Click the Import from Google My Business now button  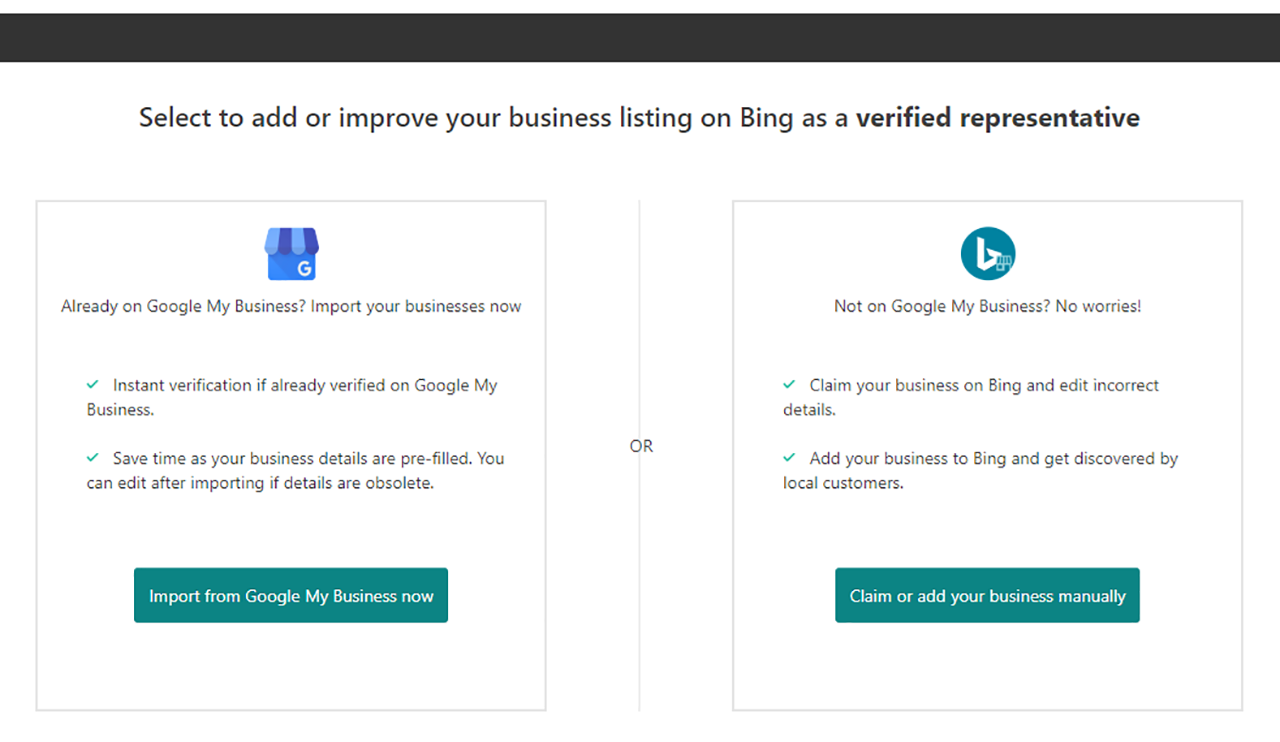(291, 595)
